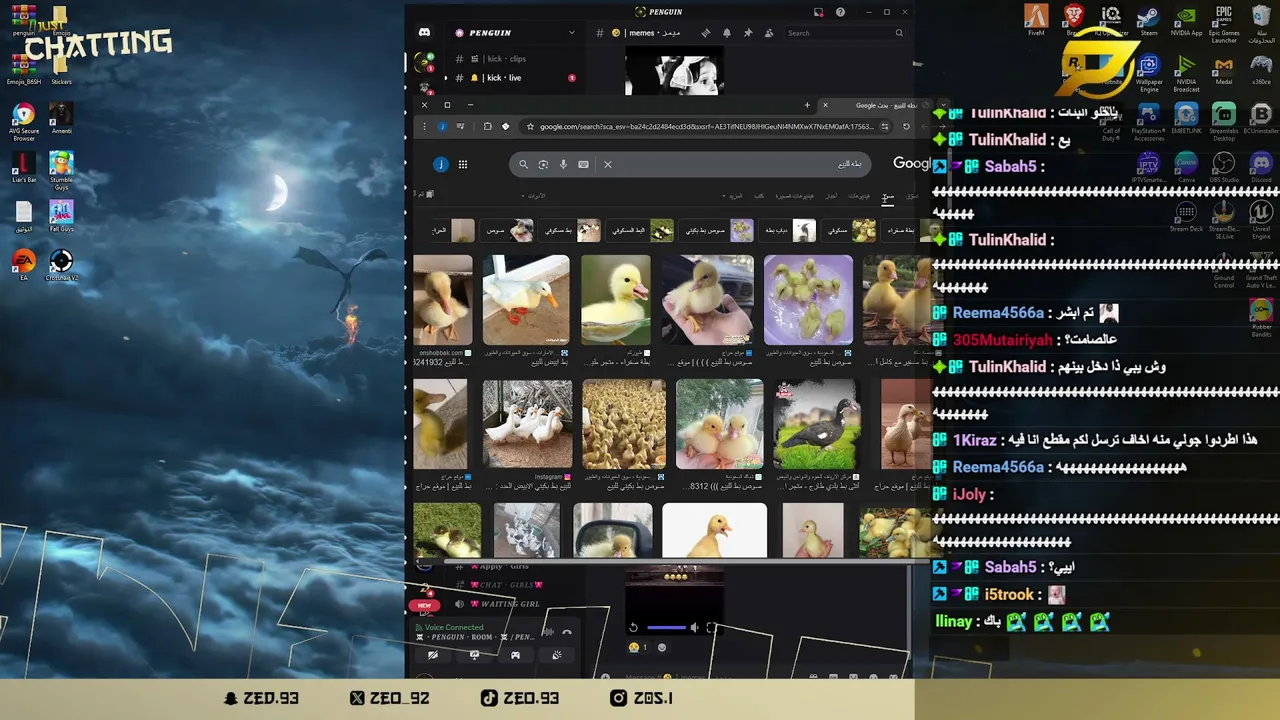Open Discord inbox icon in title bar

[x=819, y=12]
